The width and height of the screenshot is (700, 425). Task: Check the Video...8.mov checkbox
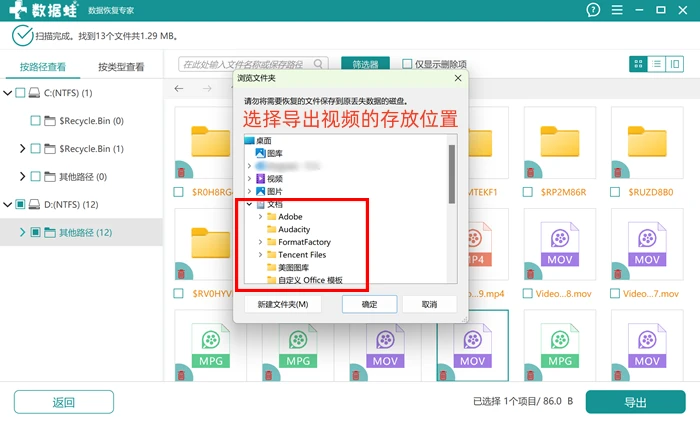point(528,293)
